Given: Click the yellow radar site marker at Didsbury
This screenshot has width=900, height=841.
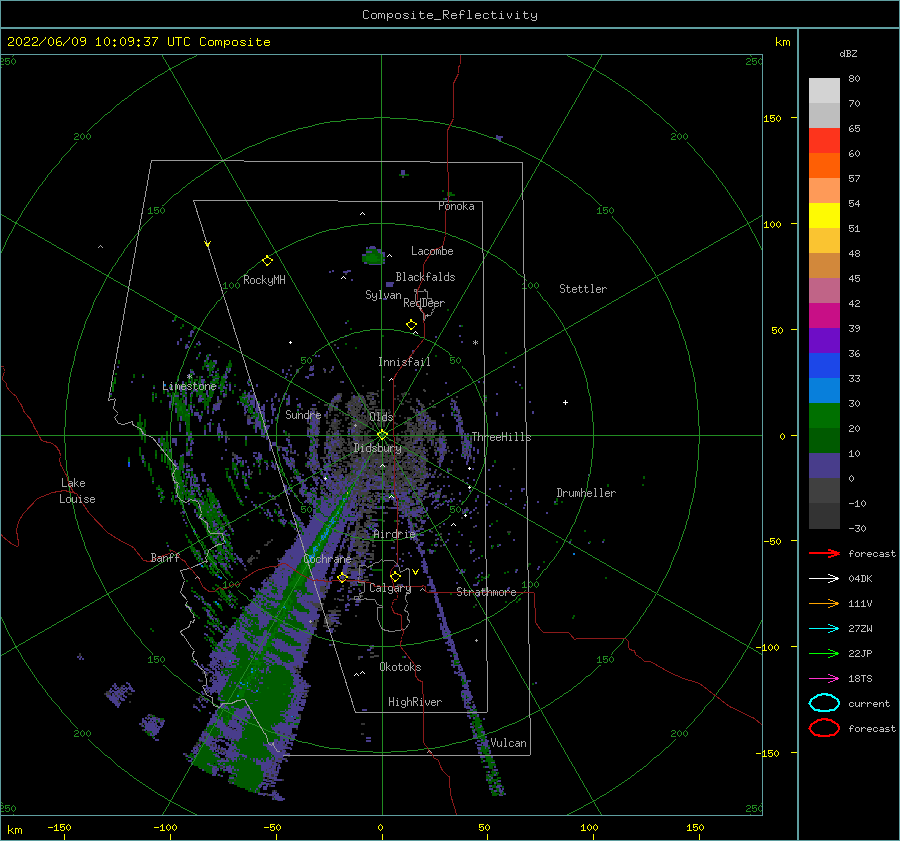Looking at the screenshot, I should tap(382, 435).
